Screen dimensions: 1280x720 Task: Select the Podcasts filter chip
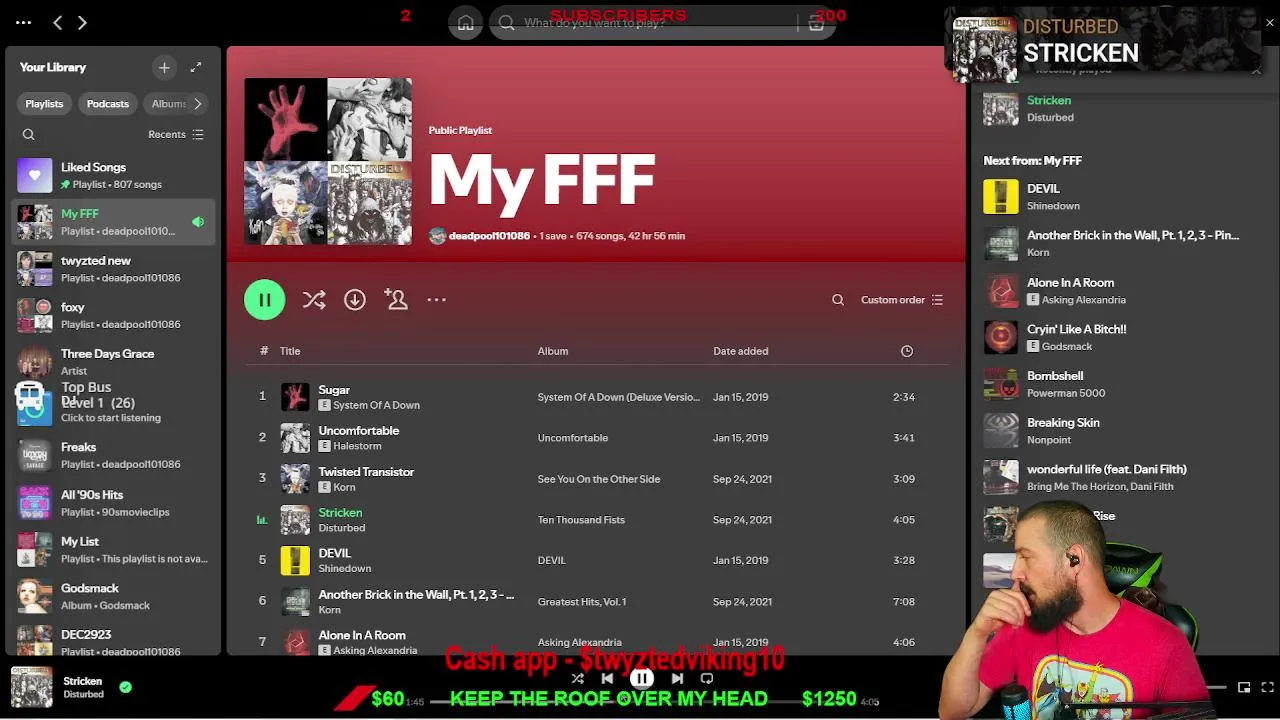pyautogui.click(x=107, y=104)
